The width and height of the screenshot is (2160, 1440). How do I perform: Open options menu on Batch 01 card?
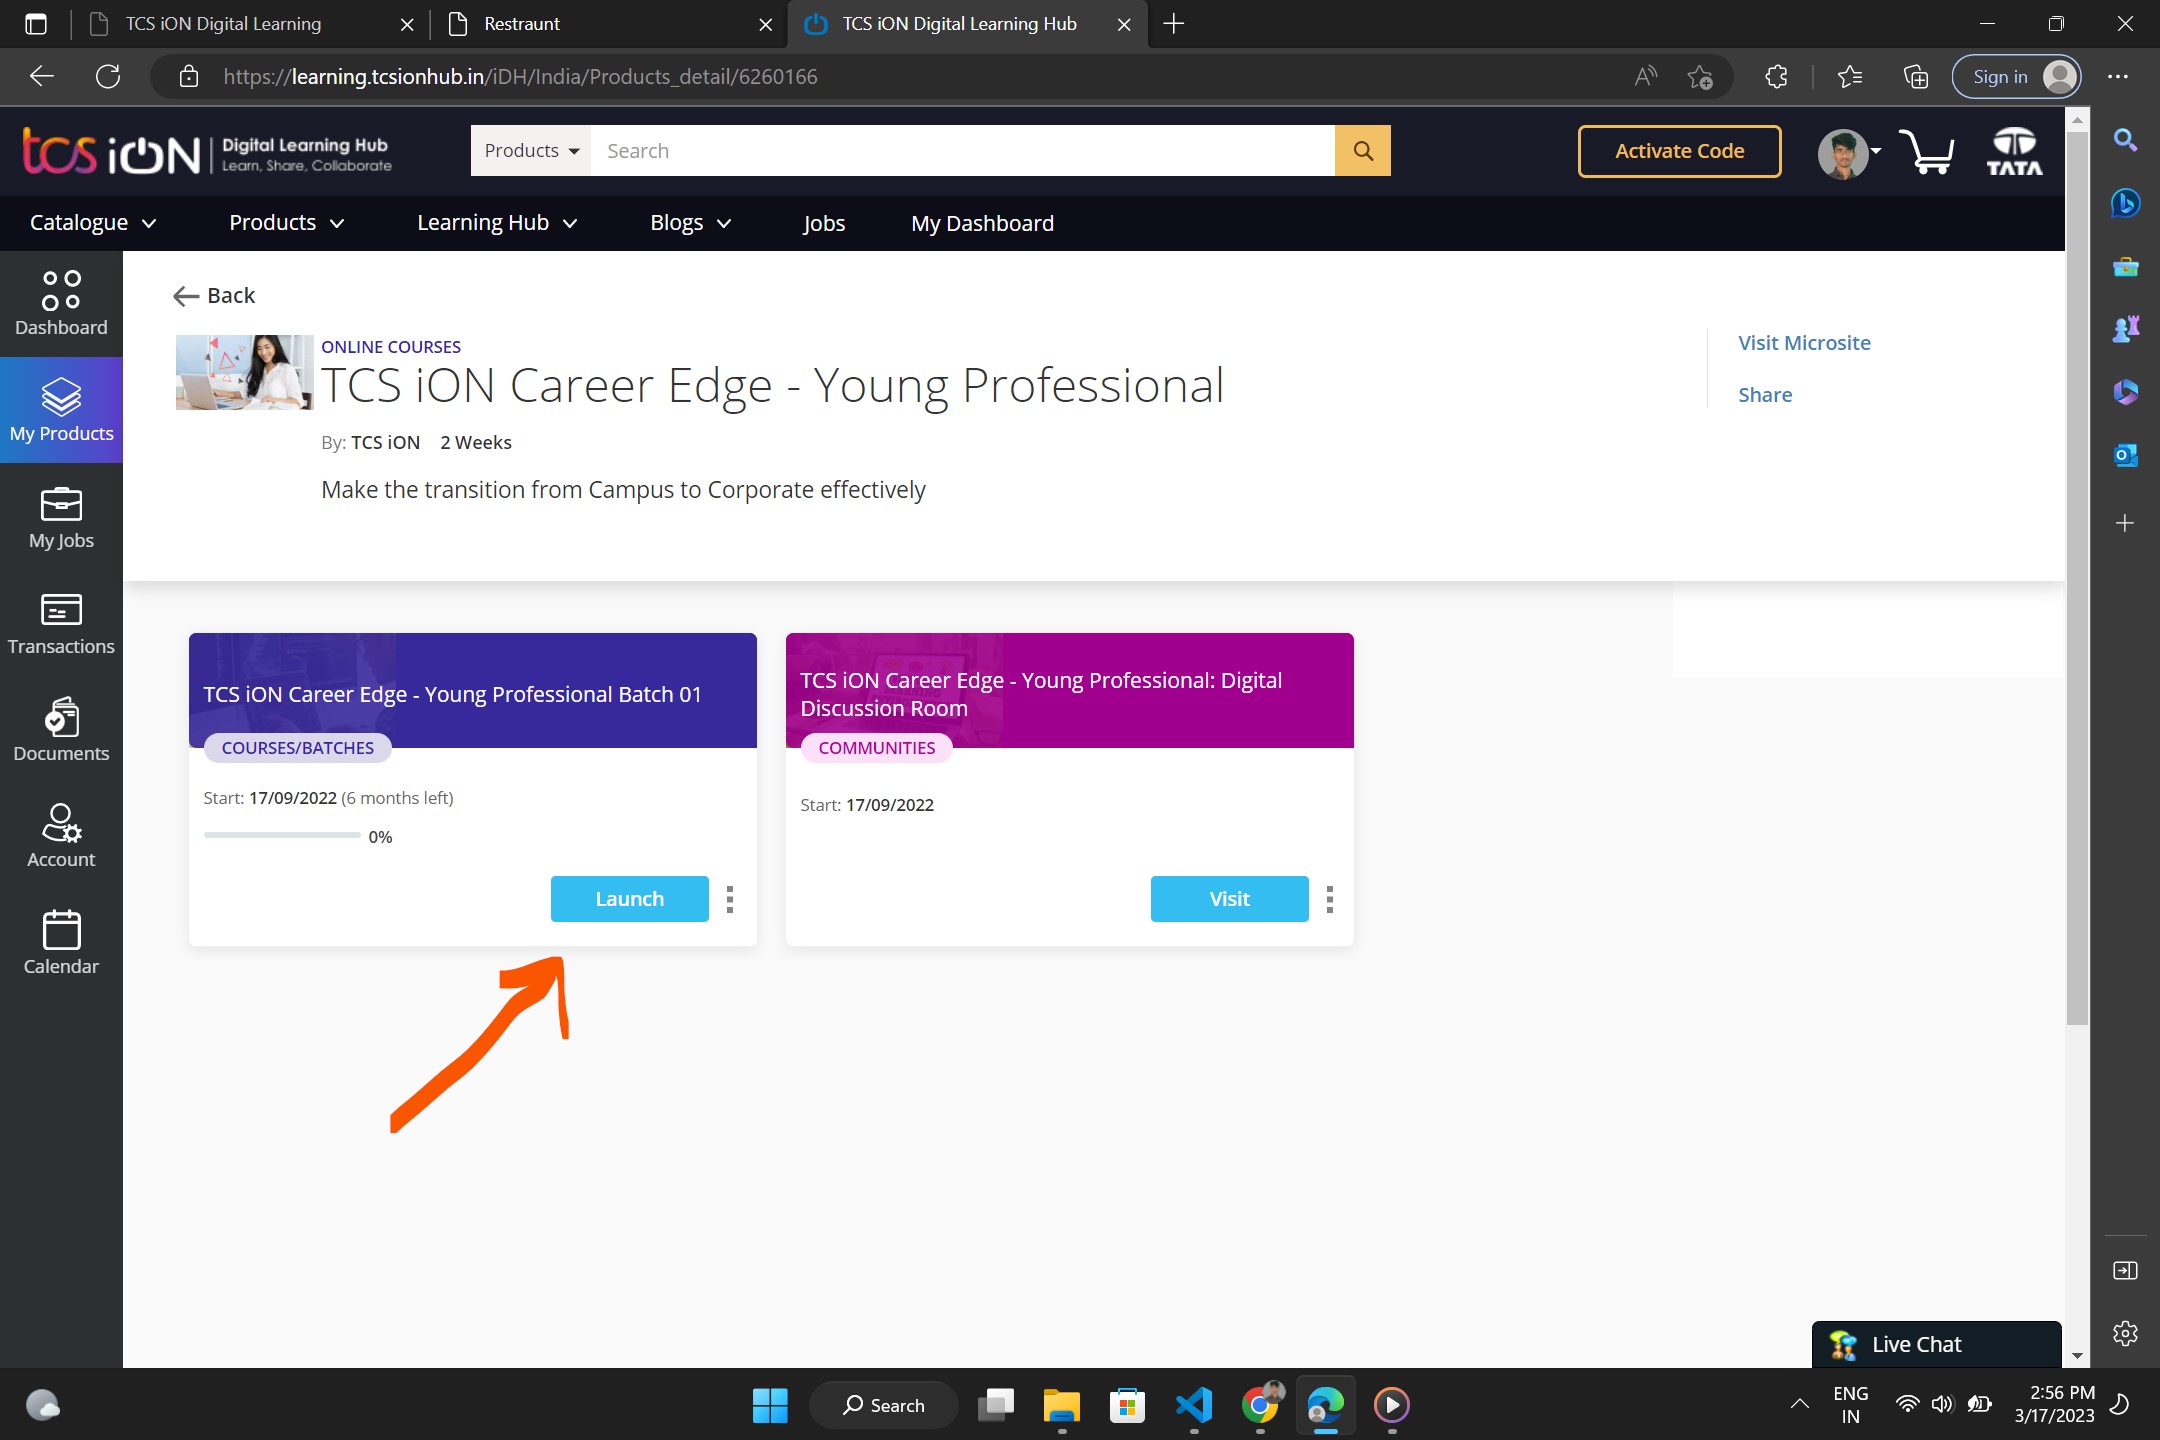(730, 899)
